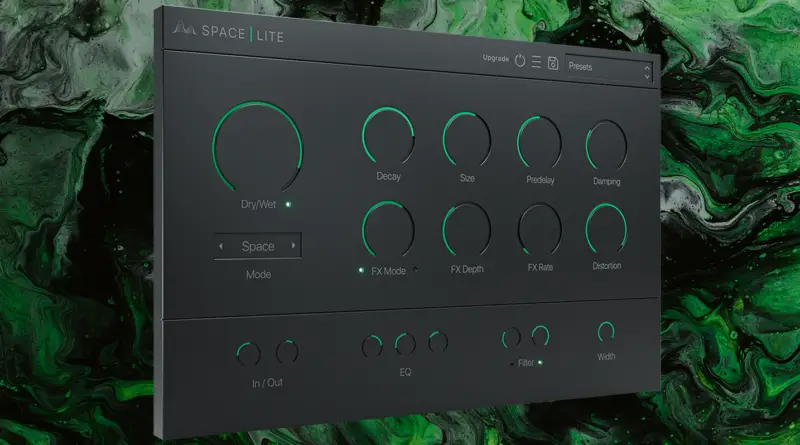Image resolution: width=800 pixels, height=445 pixels.
Task: Click the Space mode selector field
Action: 258,246
